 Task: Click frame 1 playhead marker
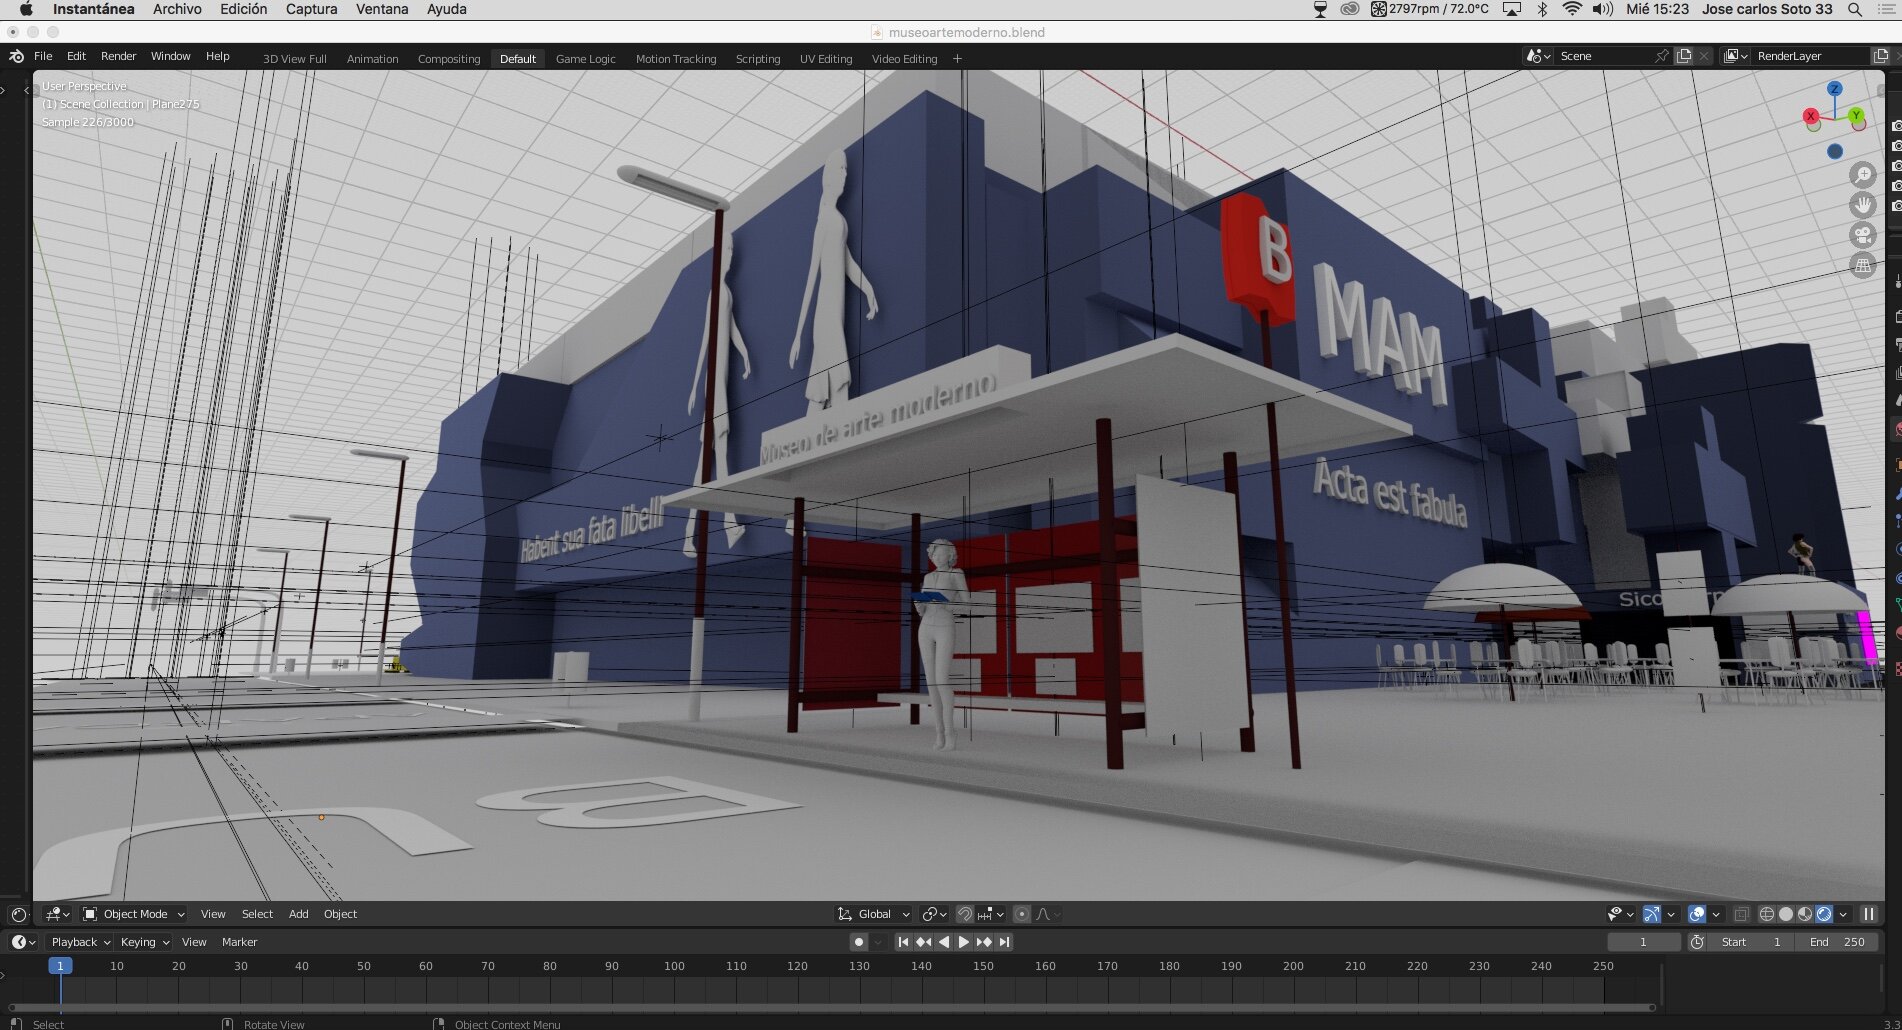[x=60, y=966]
